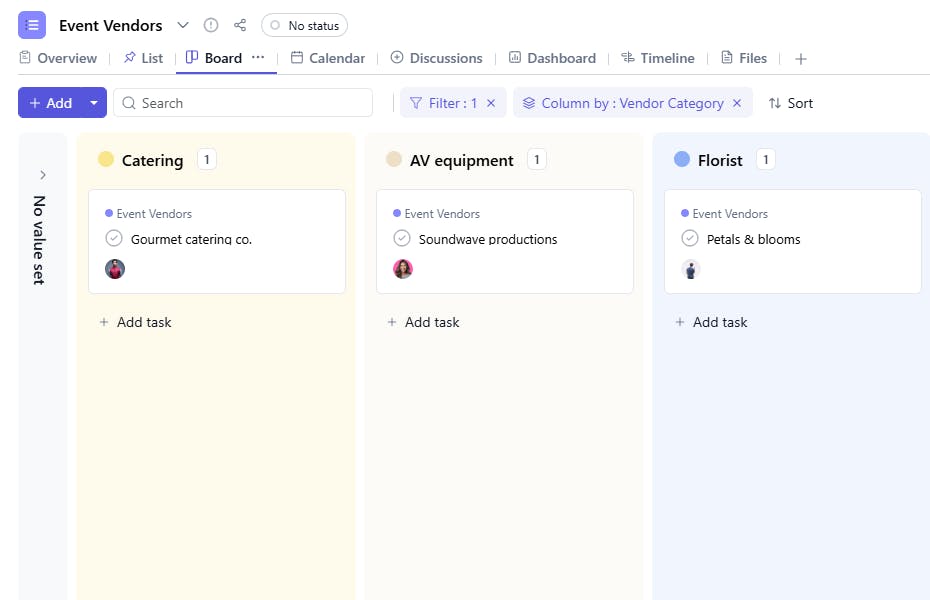
Task: Click assignee avatar on Soundwave productions card
Action: [403, 269]
